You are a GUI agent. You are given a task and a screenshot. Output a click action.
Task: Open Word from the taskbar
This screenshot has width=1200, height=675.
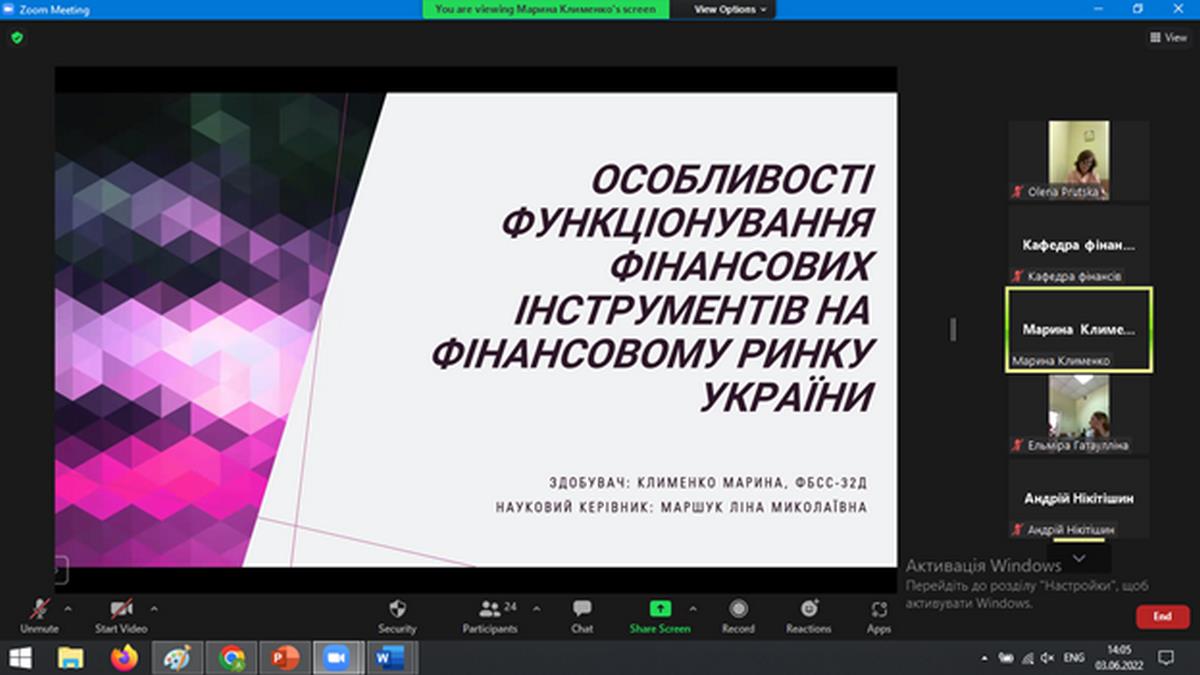pos(388,657)
